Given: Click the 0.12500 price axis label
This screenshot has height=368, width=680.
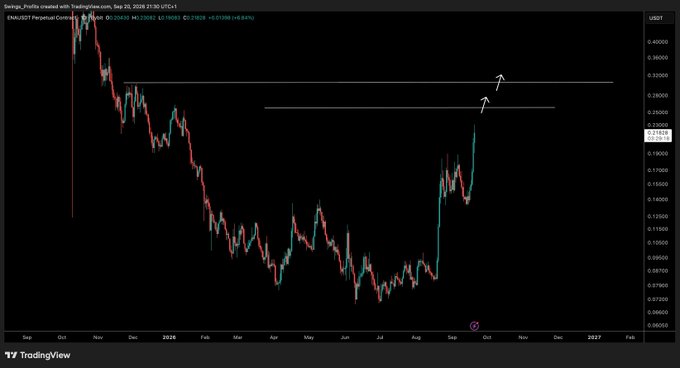Looking at the screenshot, I should (x=657, y=216).
